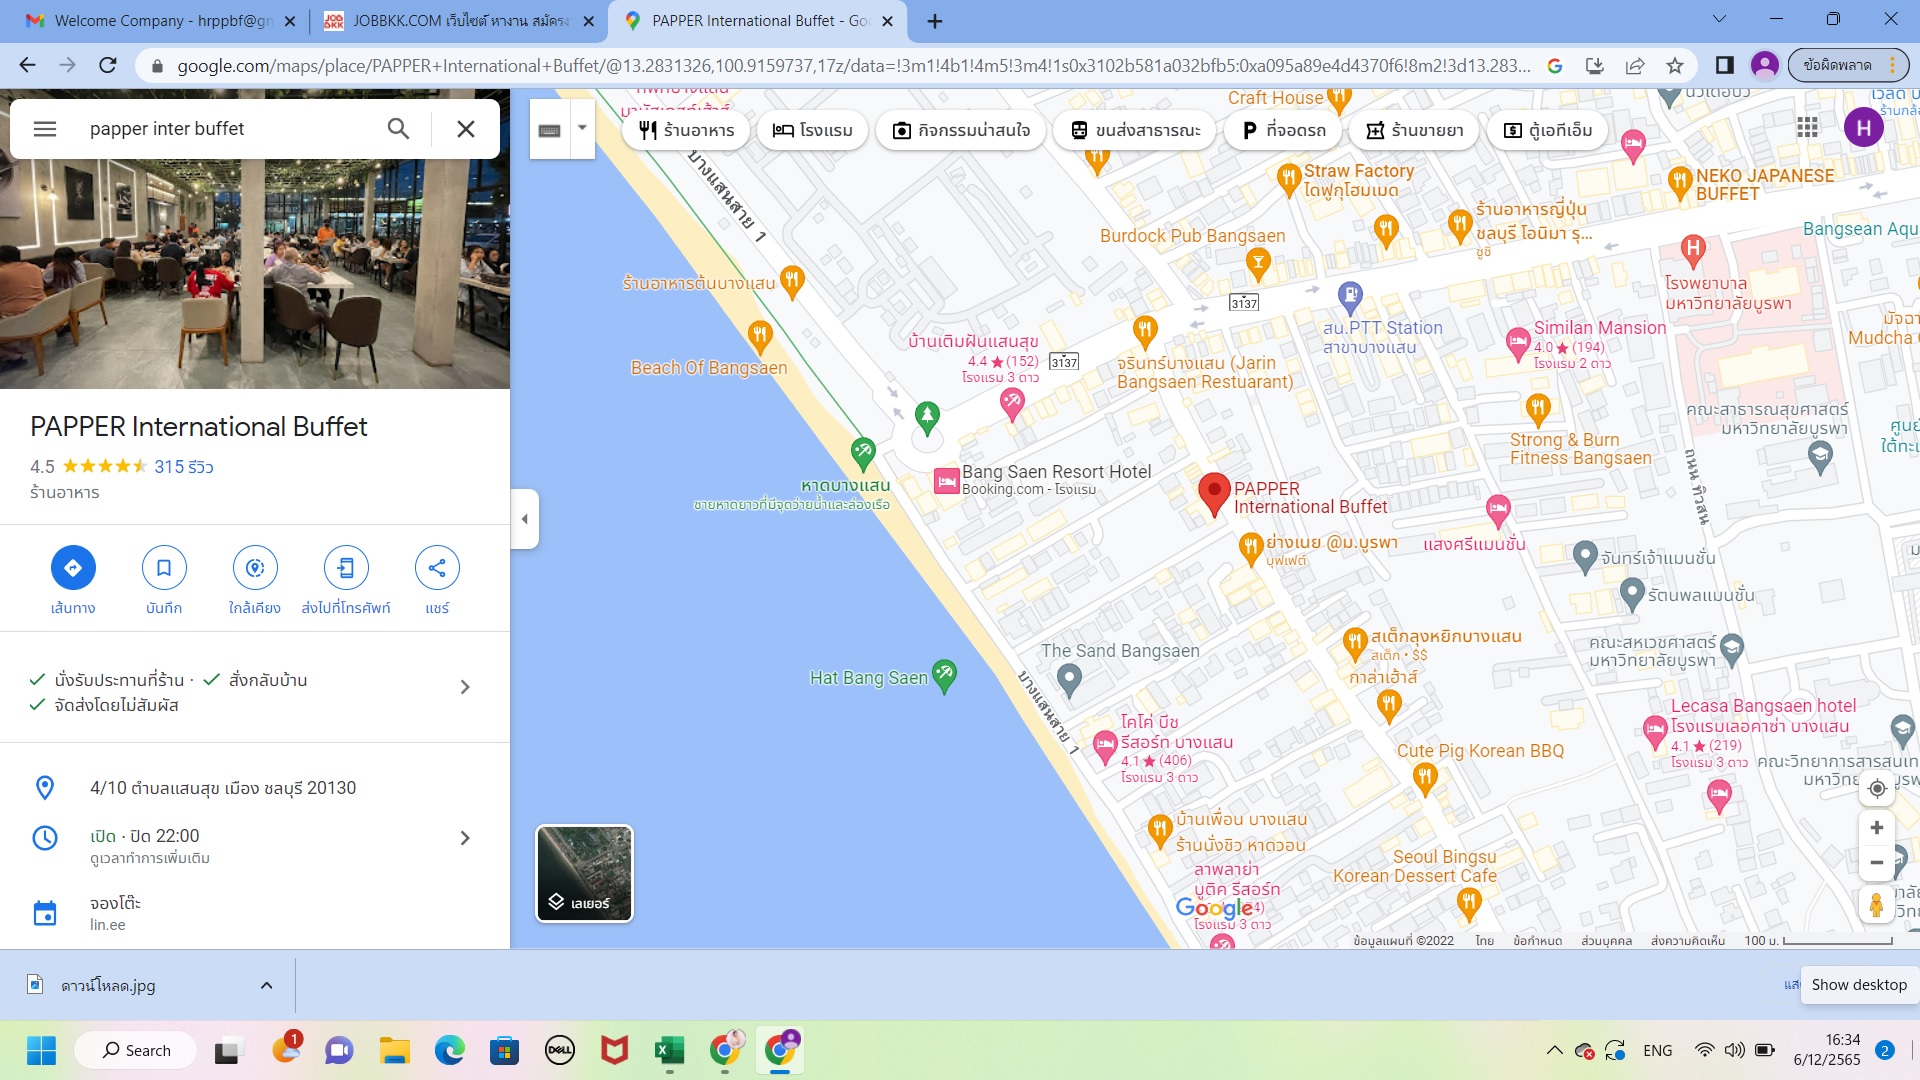This screenshot has height=1080, width=1920.
Task: Clear the search with the X icon
Action: (466, 129)
